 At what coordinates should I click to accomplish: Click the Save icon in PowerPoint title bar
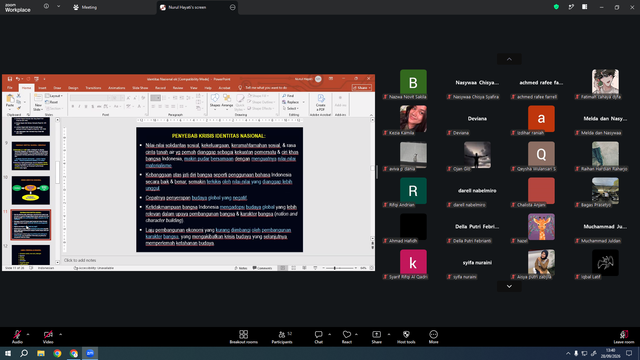click(x=9, y=79)
